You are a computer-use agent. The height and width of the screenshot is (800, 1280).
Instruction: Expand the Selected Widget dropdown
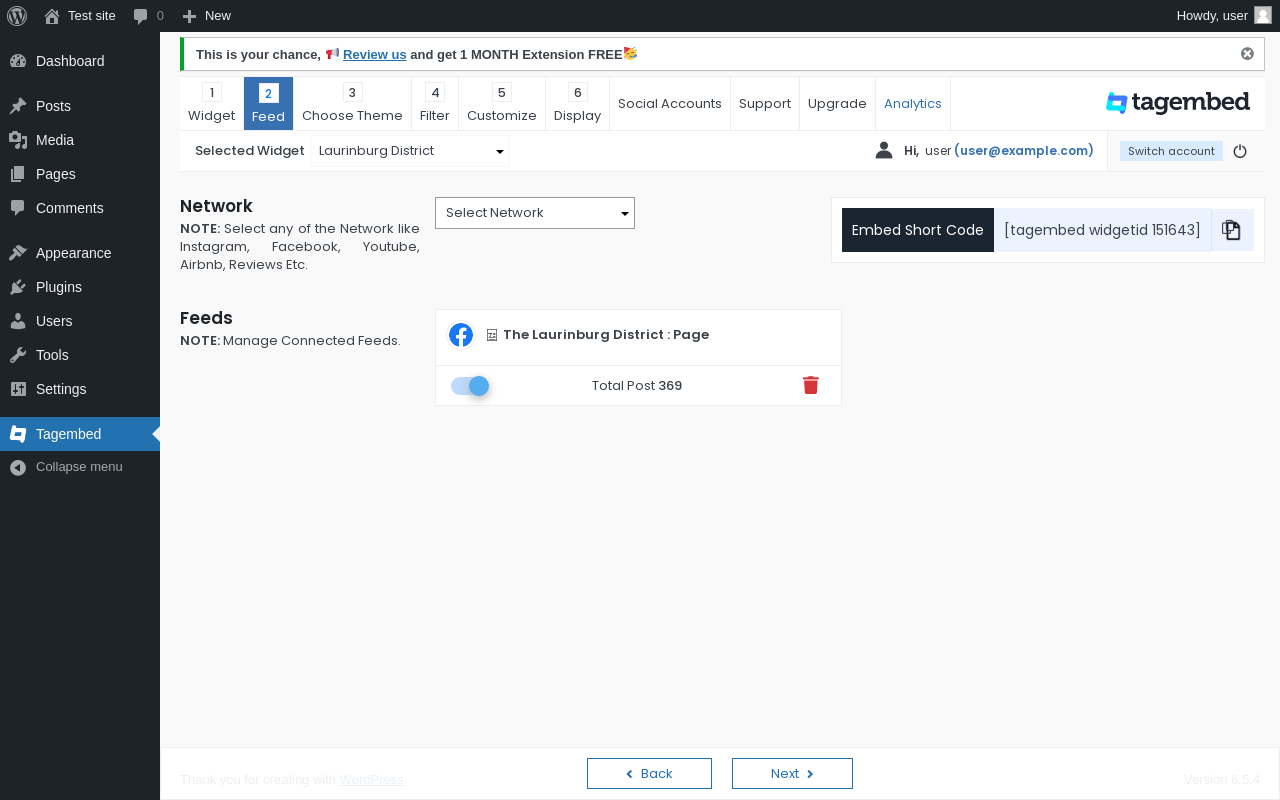coord(410,151)
